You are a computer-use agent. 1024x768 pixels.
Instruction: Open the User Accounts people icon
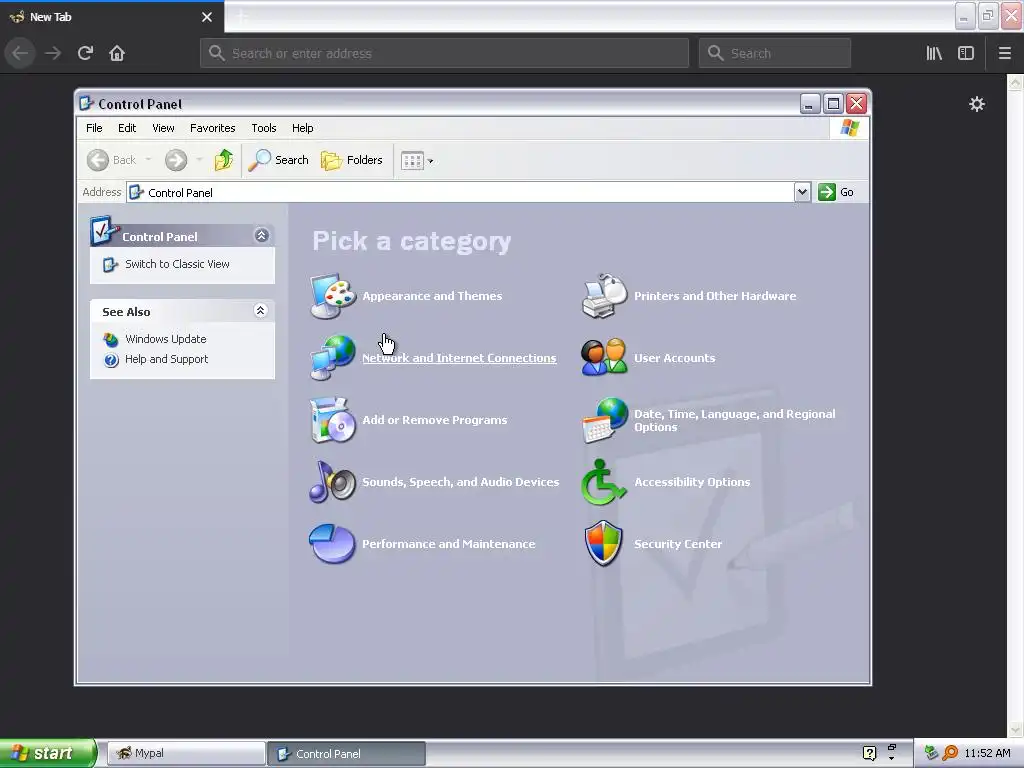[x=604, y=357]
